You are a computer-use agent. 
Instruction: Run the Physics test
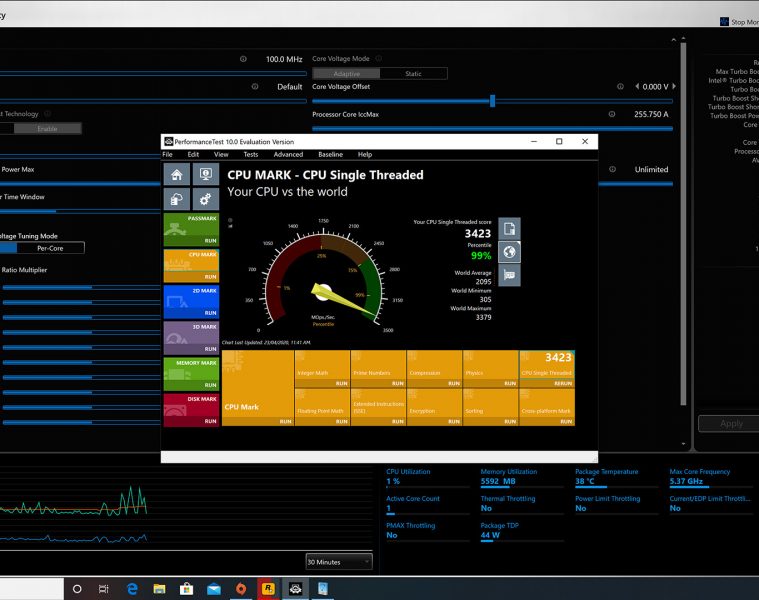click(490, 369)
